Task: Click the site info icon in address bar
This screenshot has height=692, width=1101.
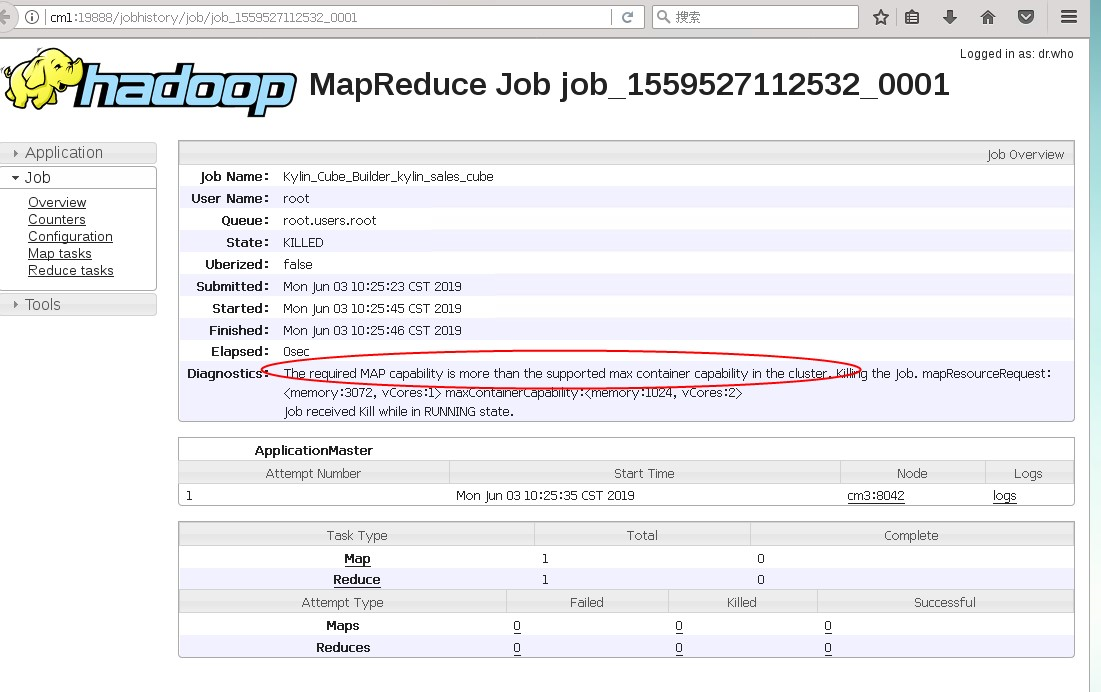Action: point(32,17)
